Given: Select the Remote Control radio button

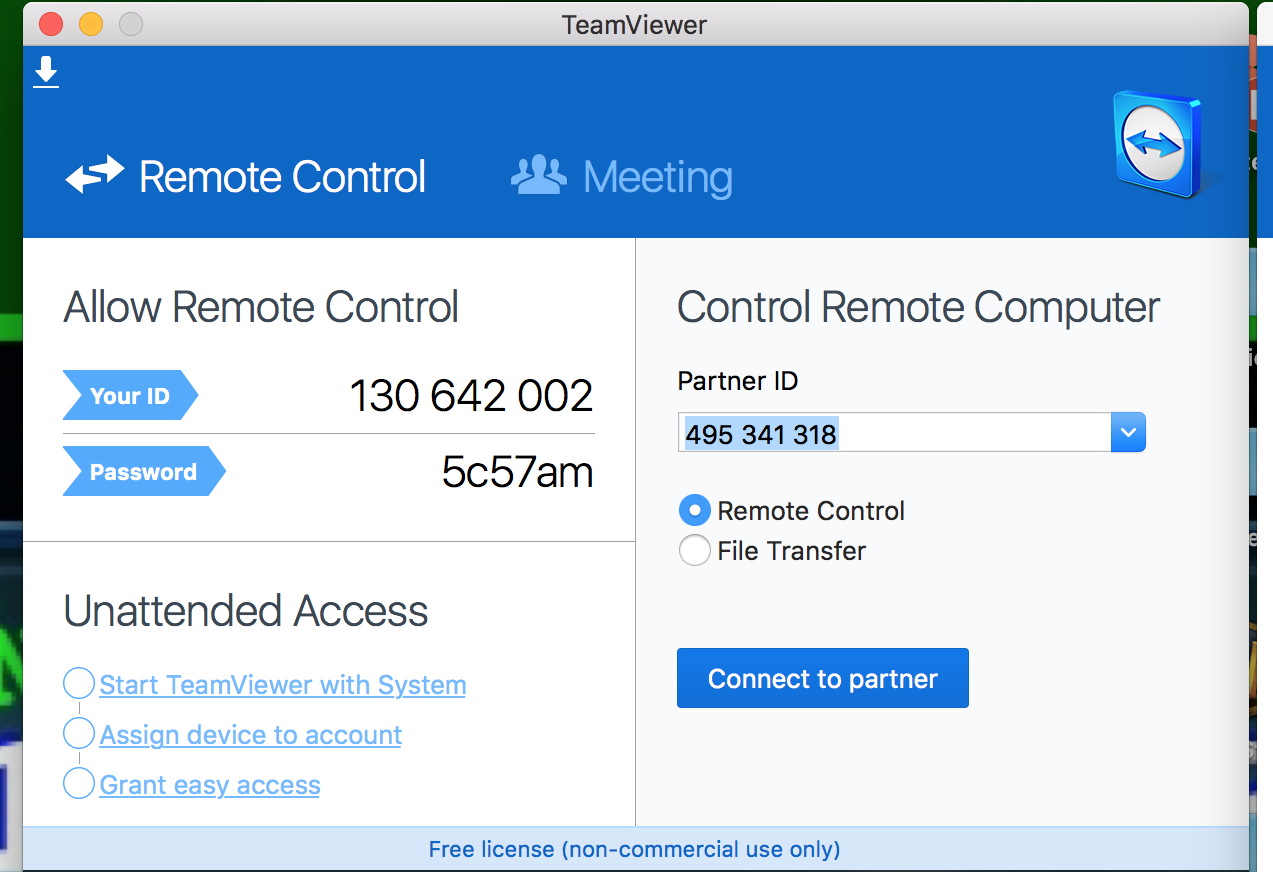Looking at the screenshot, I should pos(694,511).
